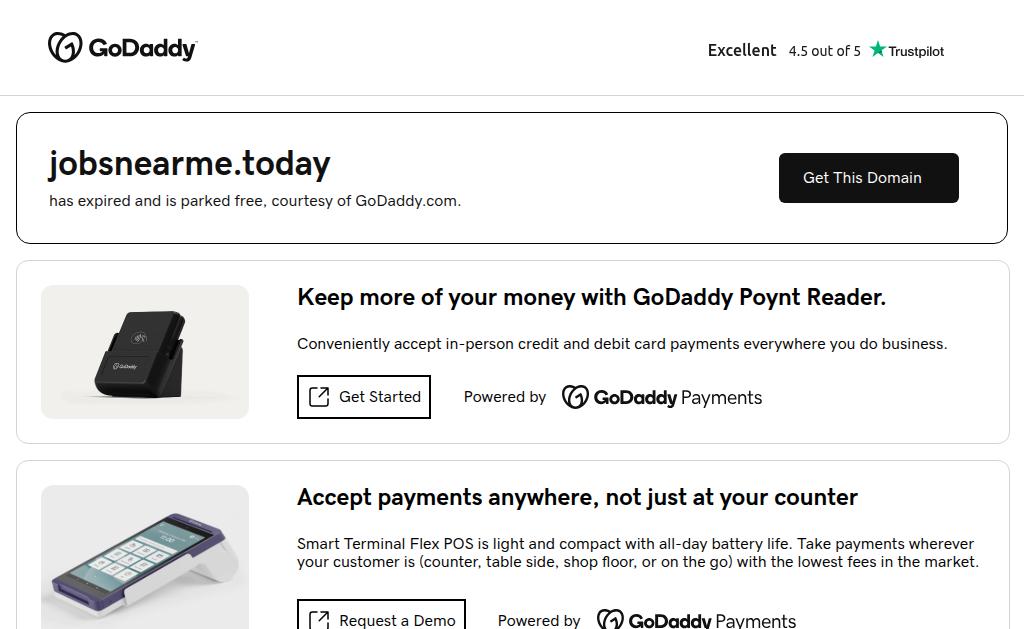The height and width of the screenshot is (629, 1024).
Task: Click the GoDaddy logo in header
Action: (x=122, y=48)
